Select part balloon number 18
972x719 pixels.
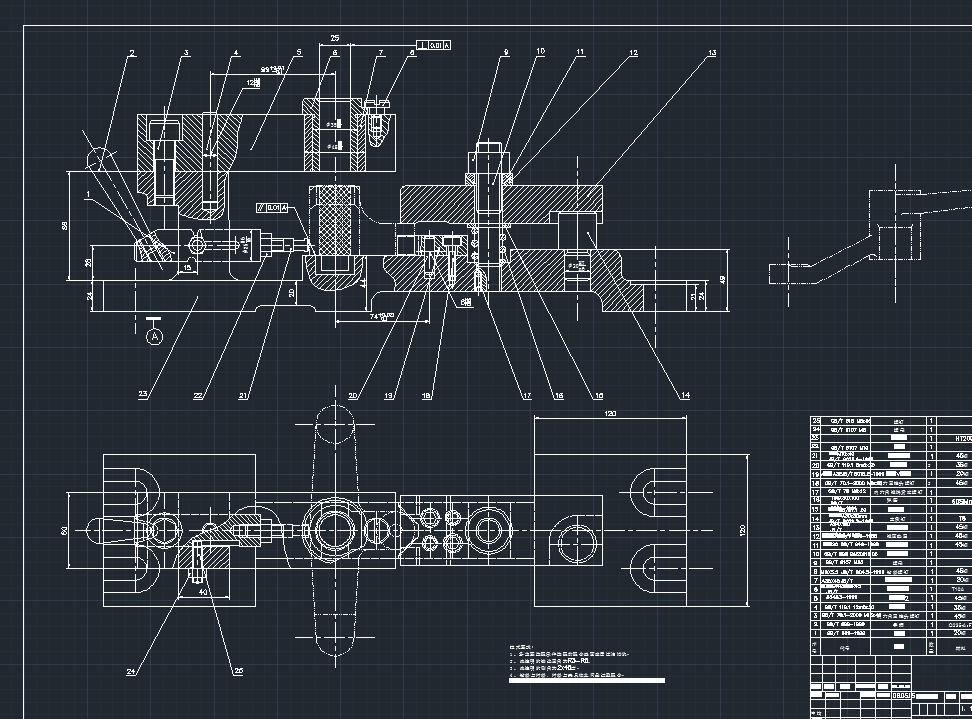(426, 395)
